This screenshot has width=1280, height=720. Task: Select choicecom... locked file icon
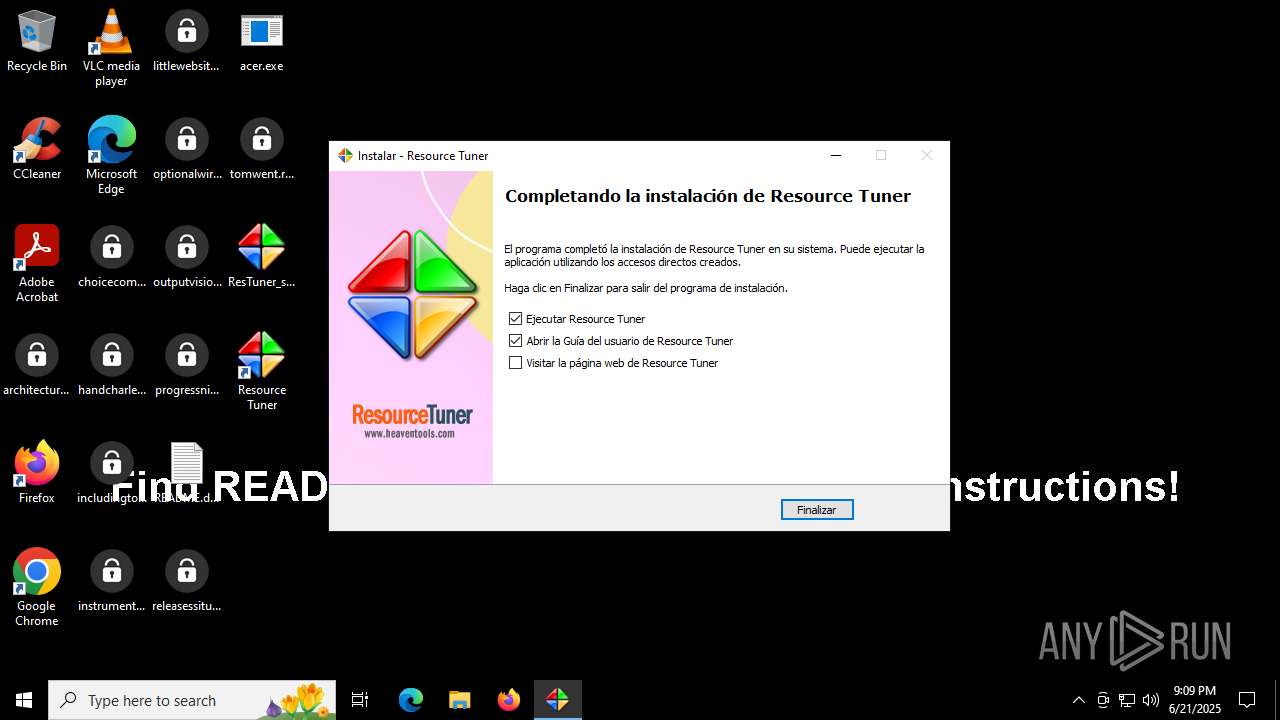pyautogui.click(x=111, y=257)
